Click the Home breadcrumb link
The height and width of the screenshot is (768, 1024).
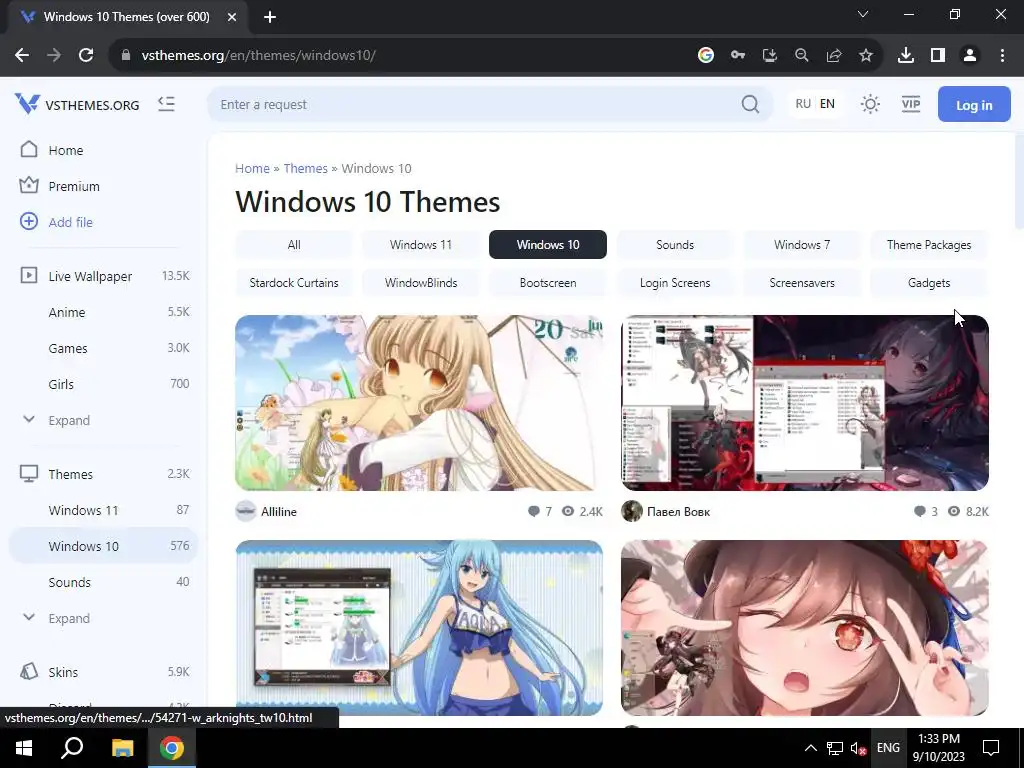coord(252,168)
